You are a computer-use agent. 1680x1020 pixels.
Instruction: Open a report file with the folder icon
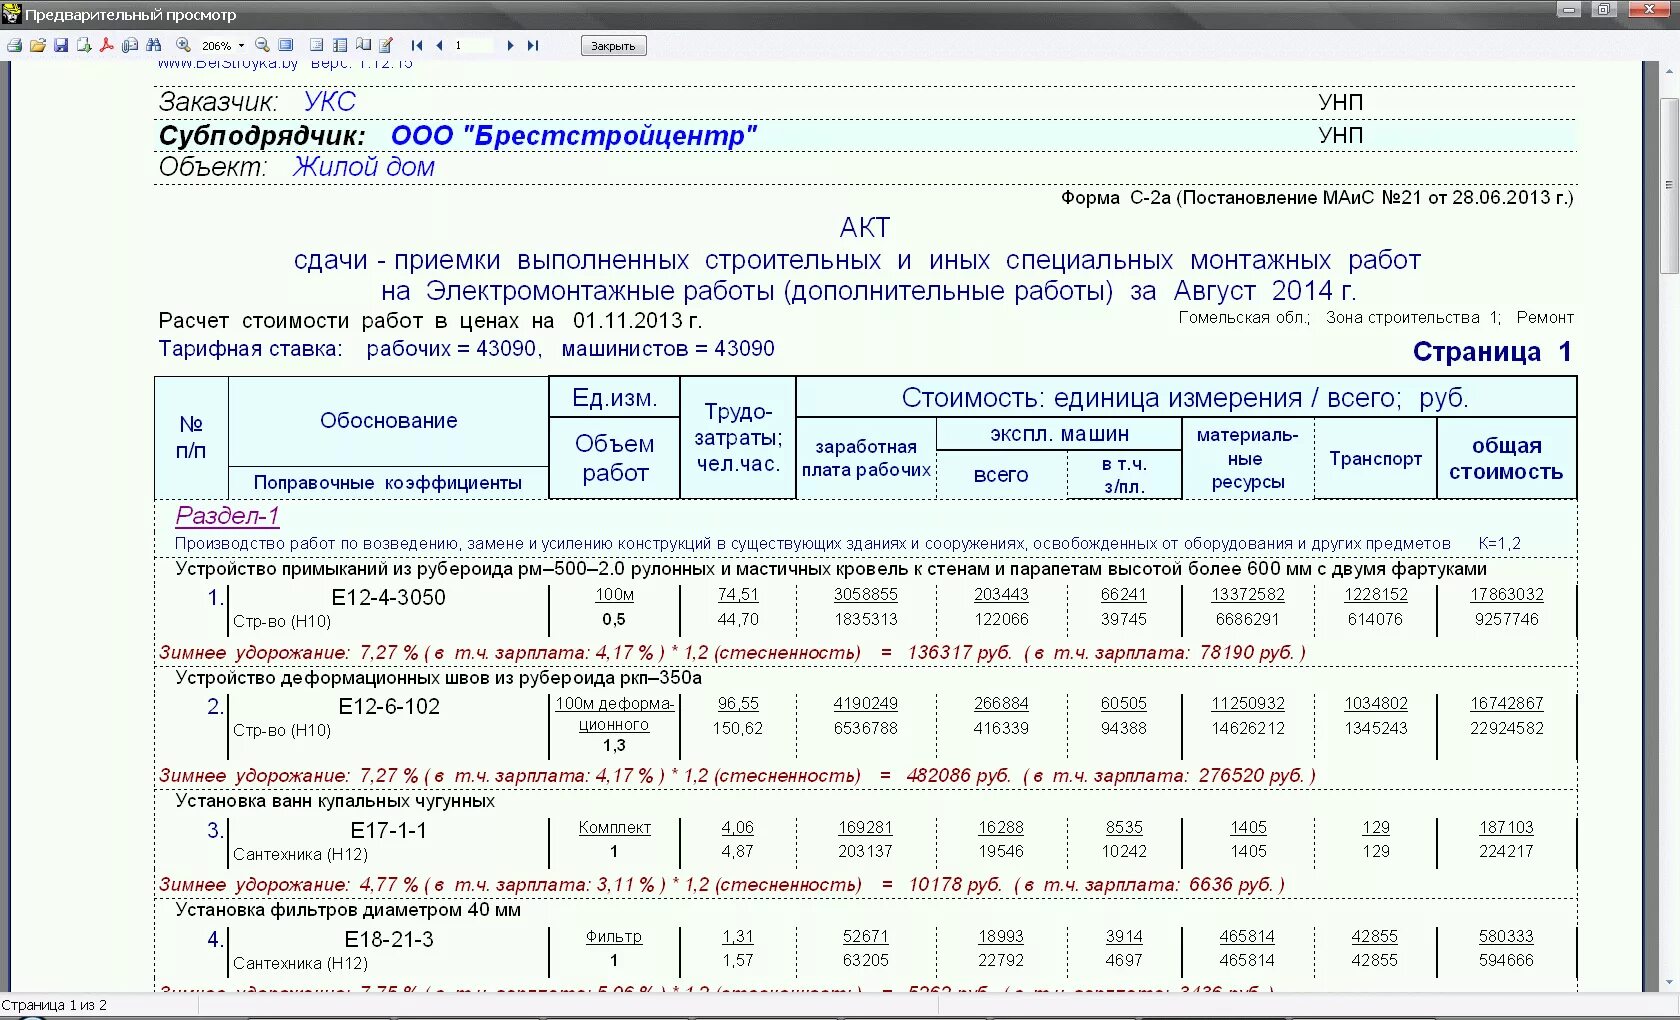point(38,45)
